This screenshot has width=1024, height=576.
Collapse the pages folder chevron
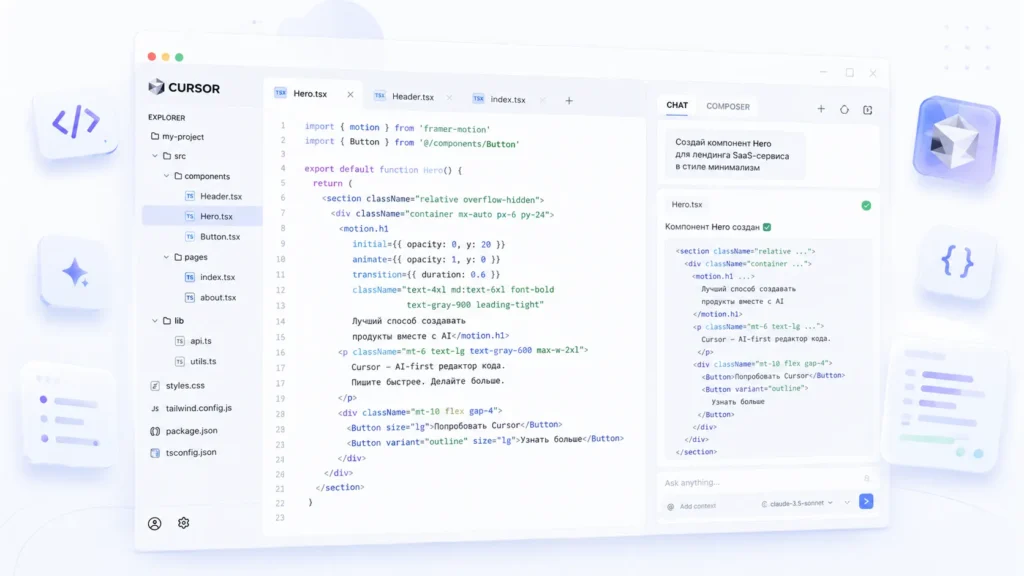[166, 257]
